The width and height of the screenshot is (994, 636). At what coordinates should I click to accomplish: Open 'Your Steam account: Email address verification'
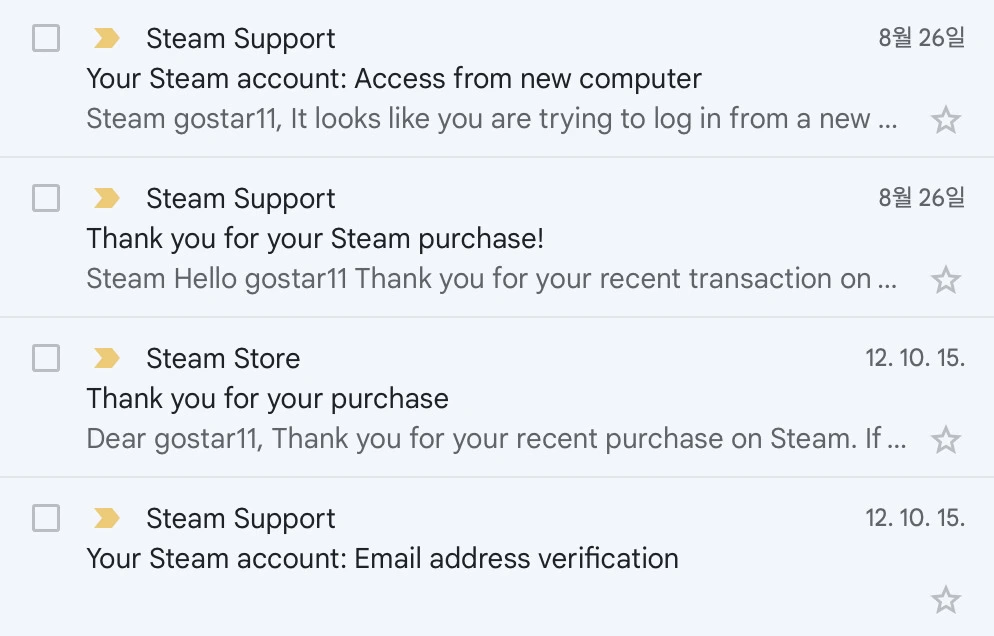(x=382, y=558)
